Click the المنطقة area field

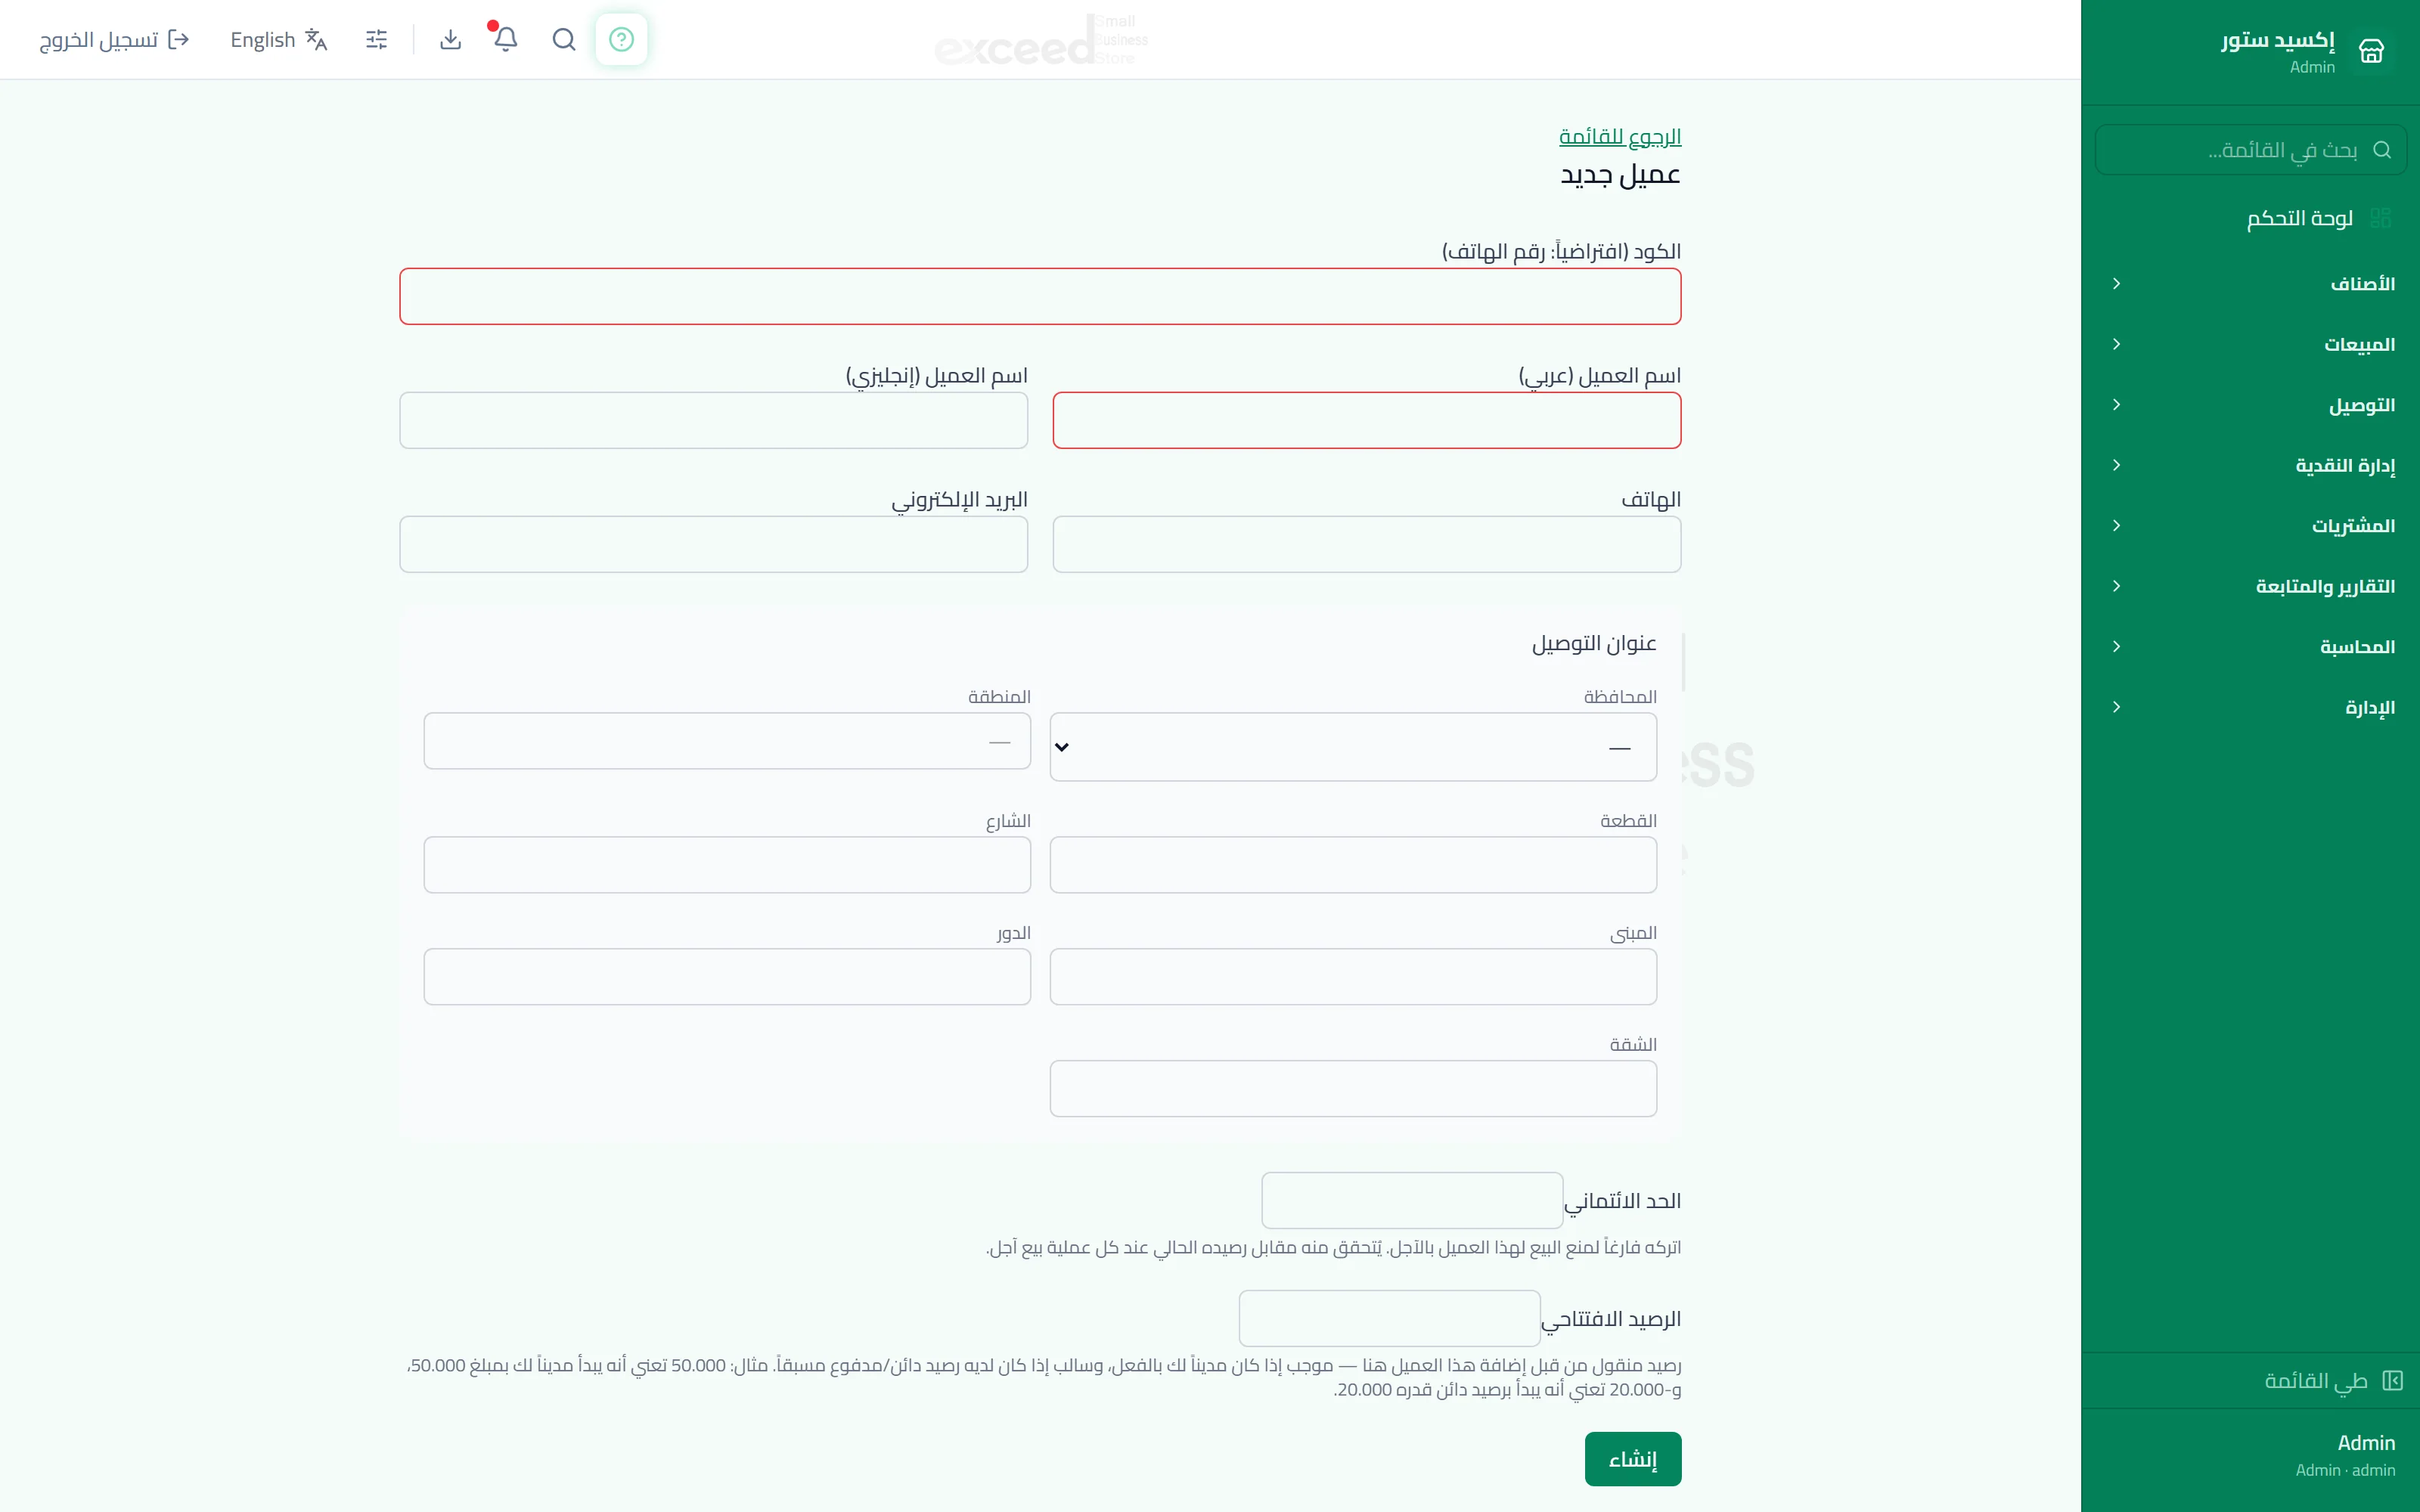coord(727,741)
